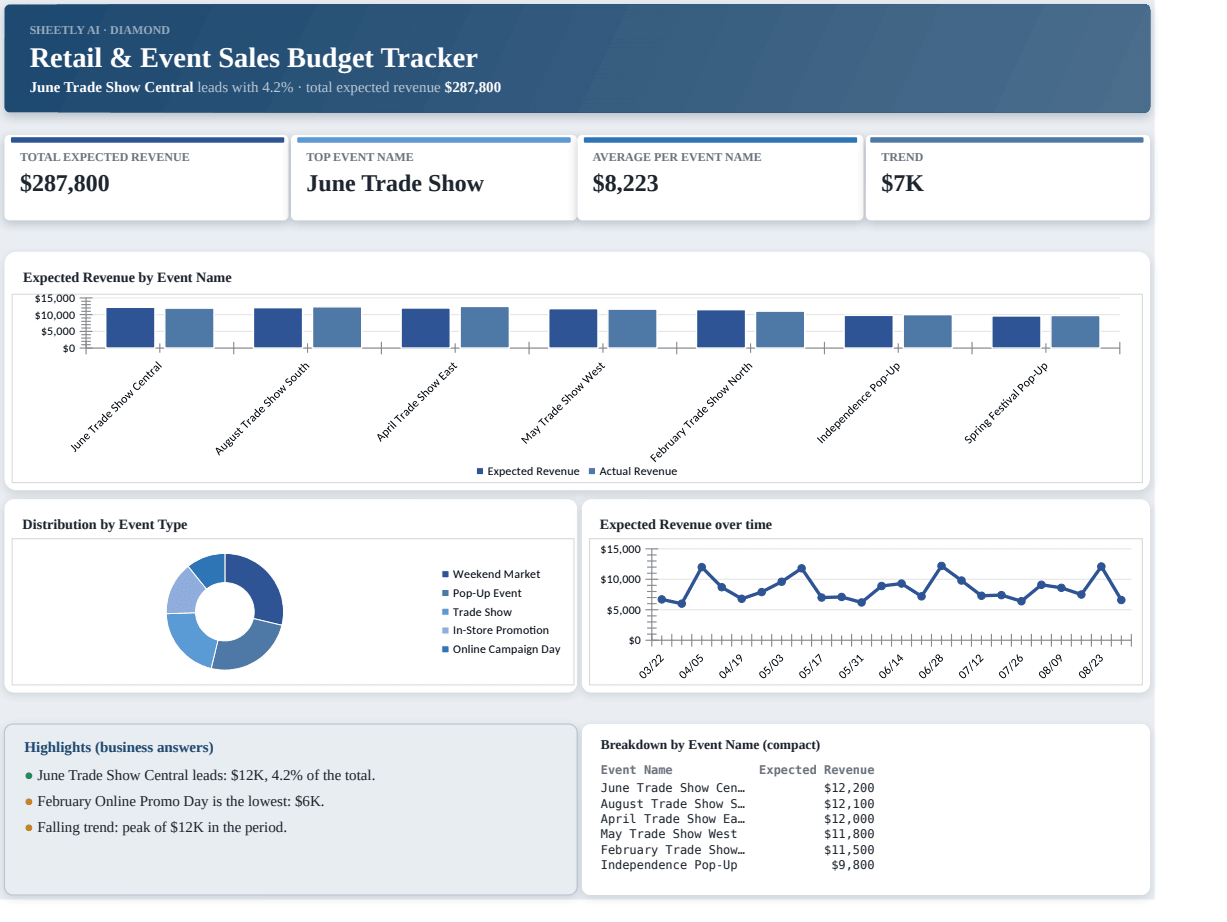Image resolution: width=1227 pixels, height=922 pixels.
Task: Click the Online Campaign Day legend entry
Action: [x=501, y=649]
